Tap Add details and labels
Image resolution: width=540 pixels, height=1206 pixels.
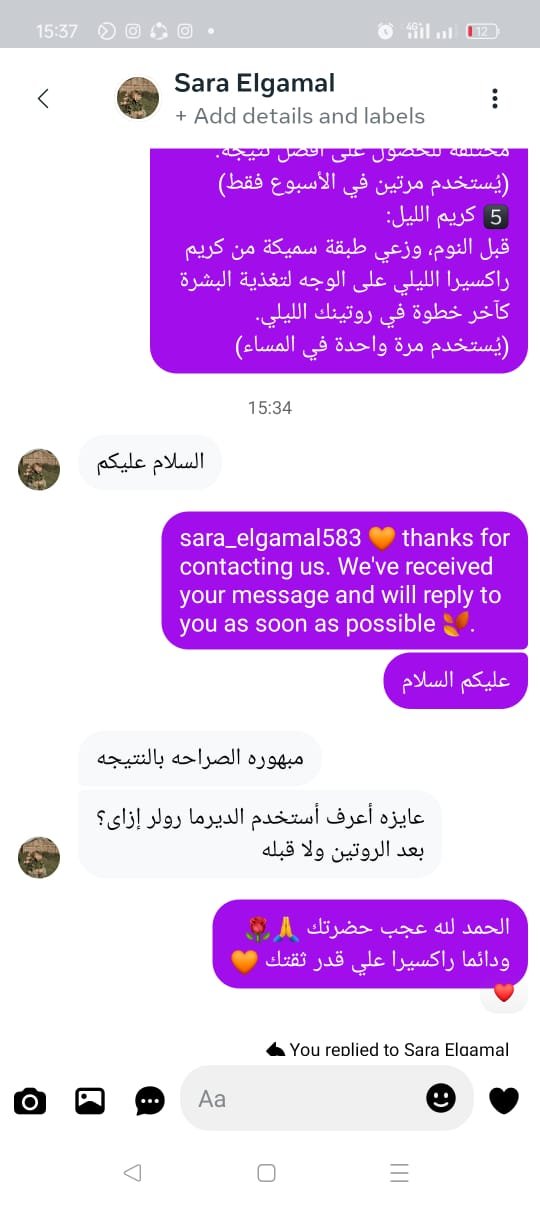click(x=300, y=116)
